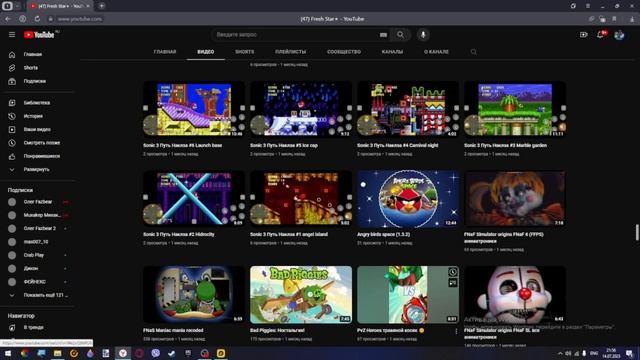This screenshot has height=360, width=640.
Task: Open browser downloads icon
Action: pos(632,19)
